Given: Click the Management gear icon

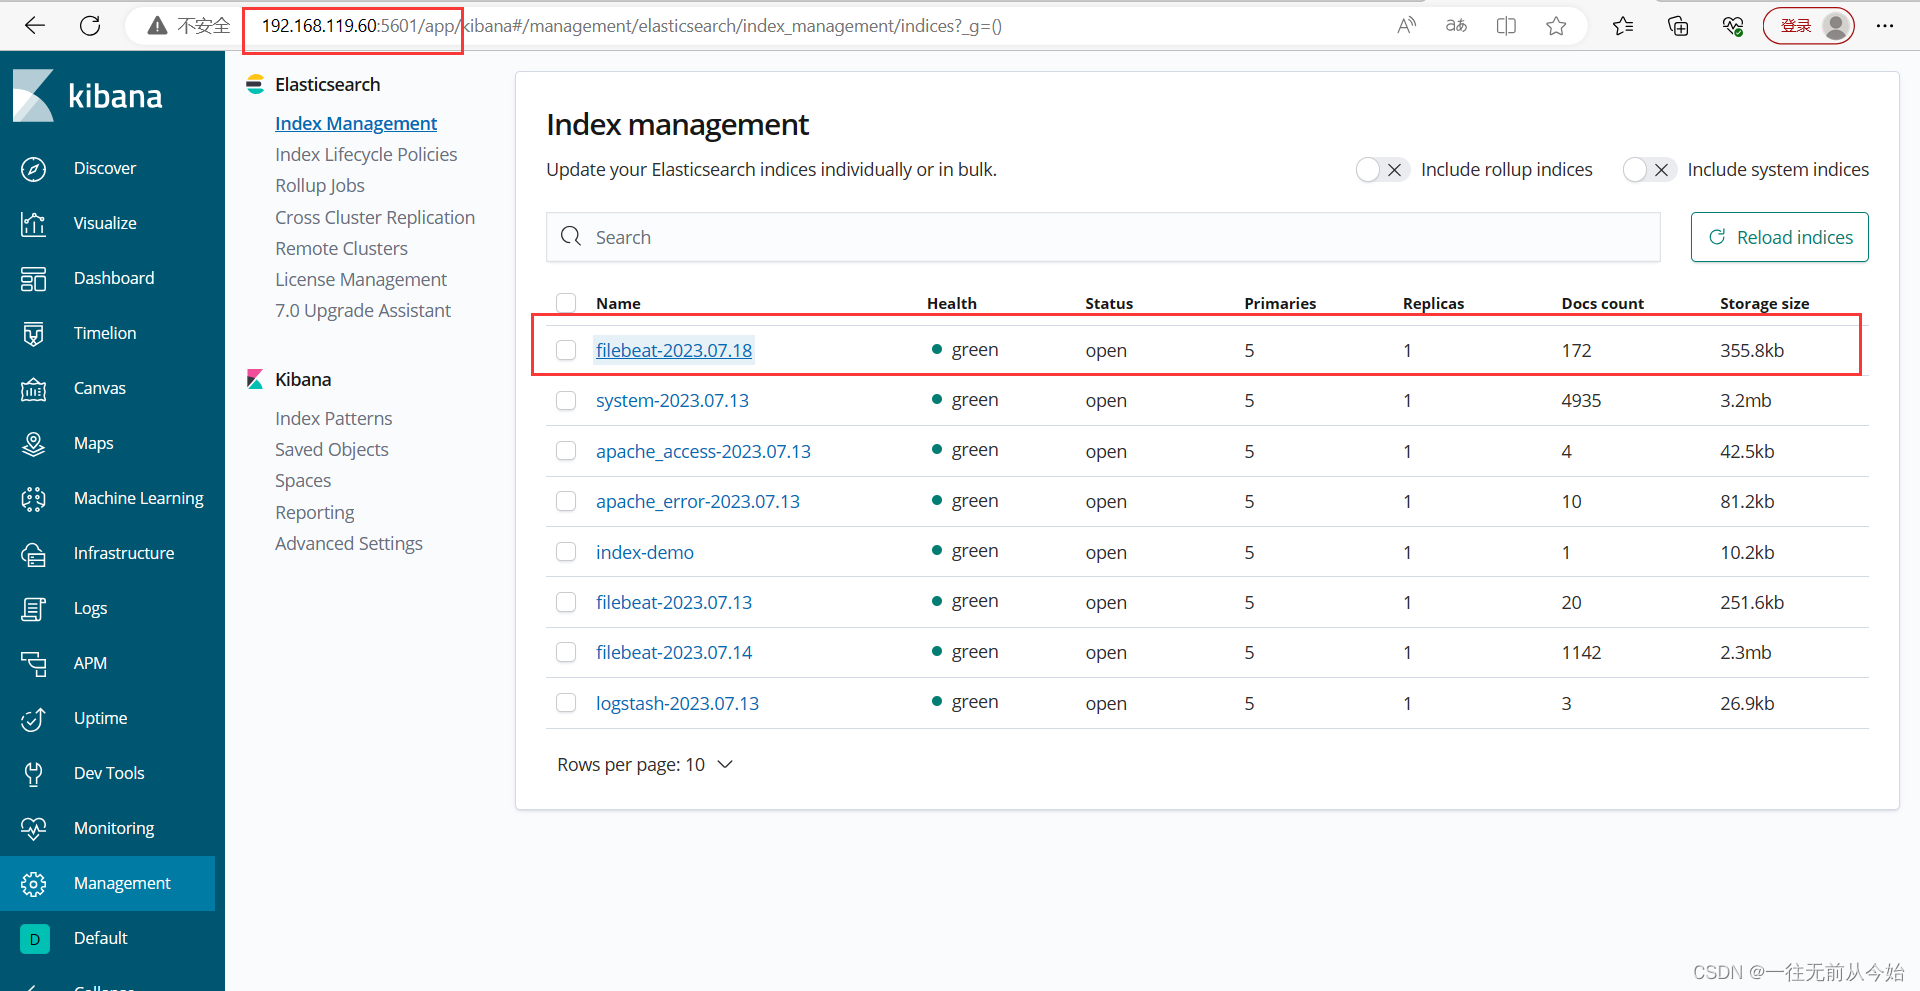Looking at the screenshot, I should (34, 884).
